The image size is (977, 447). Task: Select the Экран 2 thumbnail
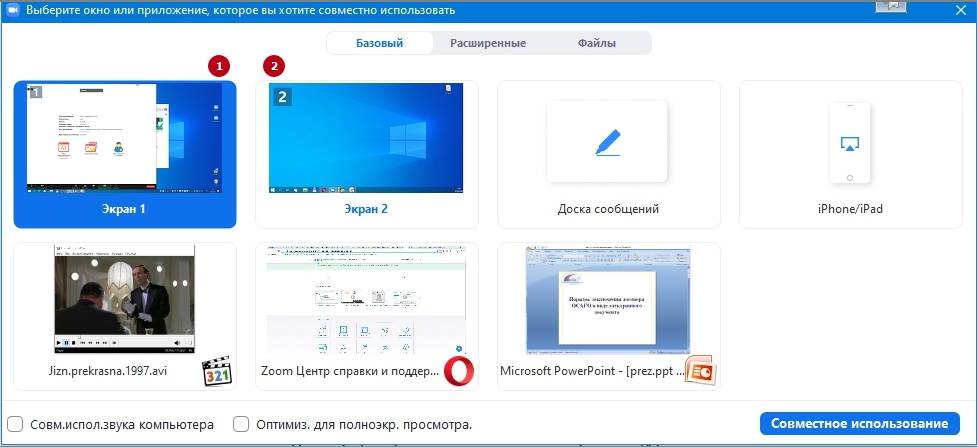click(x=366, y=140)
